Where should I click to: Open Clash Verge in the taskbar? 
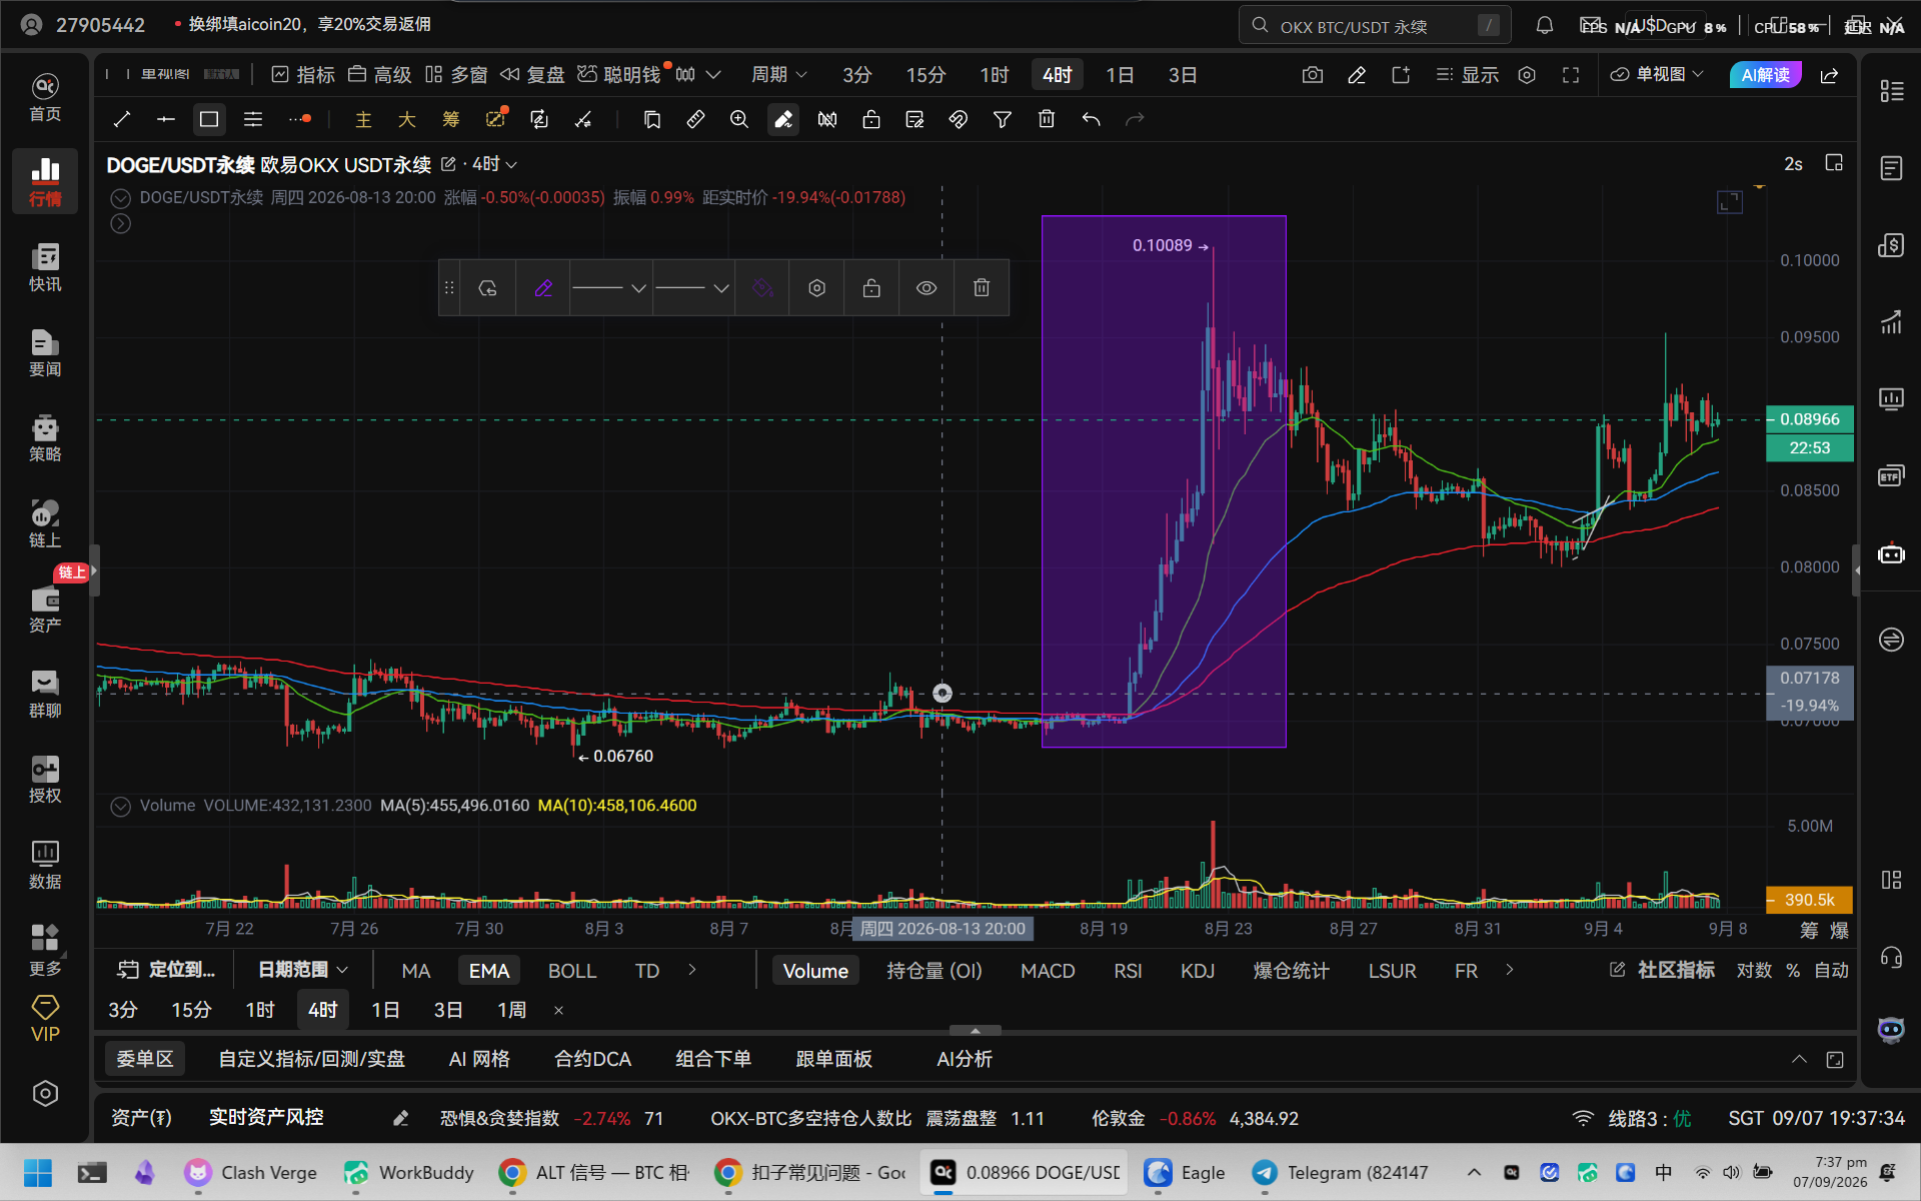[251, 1172]
